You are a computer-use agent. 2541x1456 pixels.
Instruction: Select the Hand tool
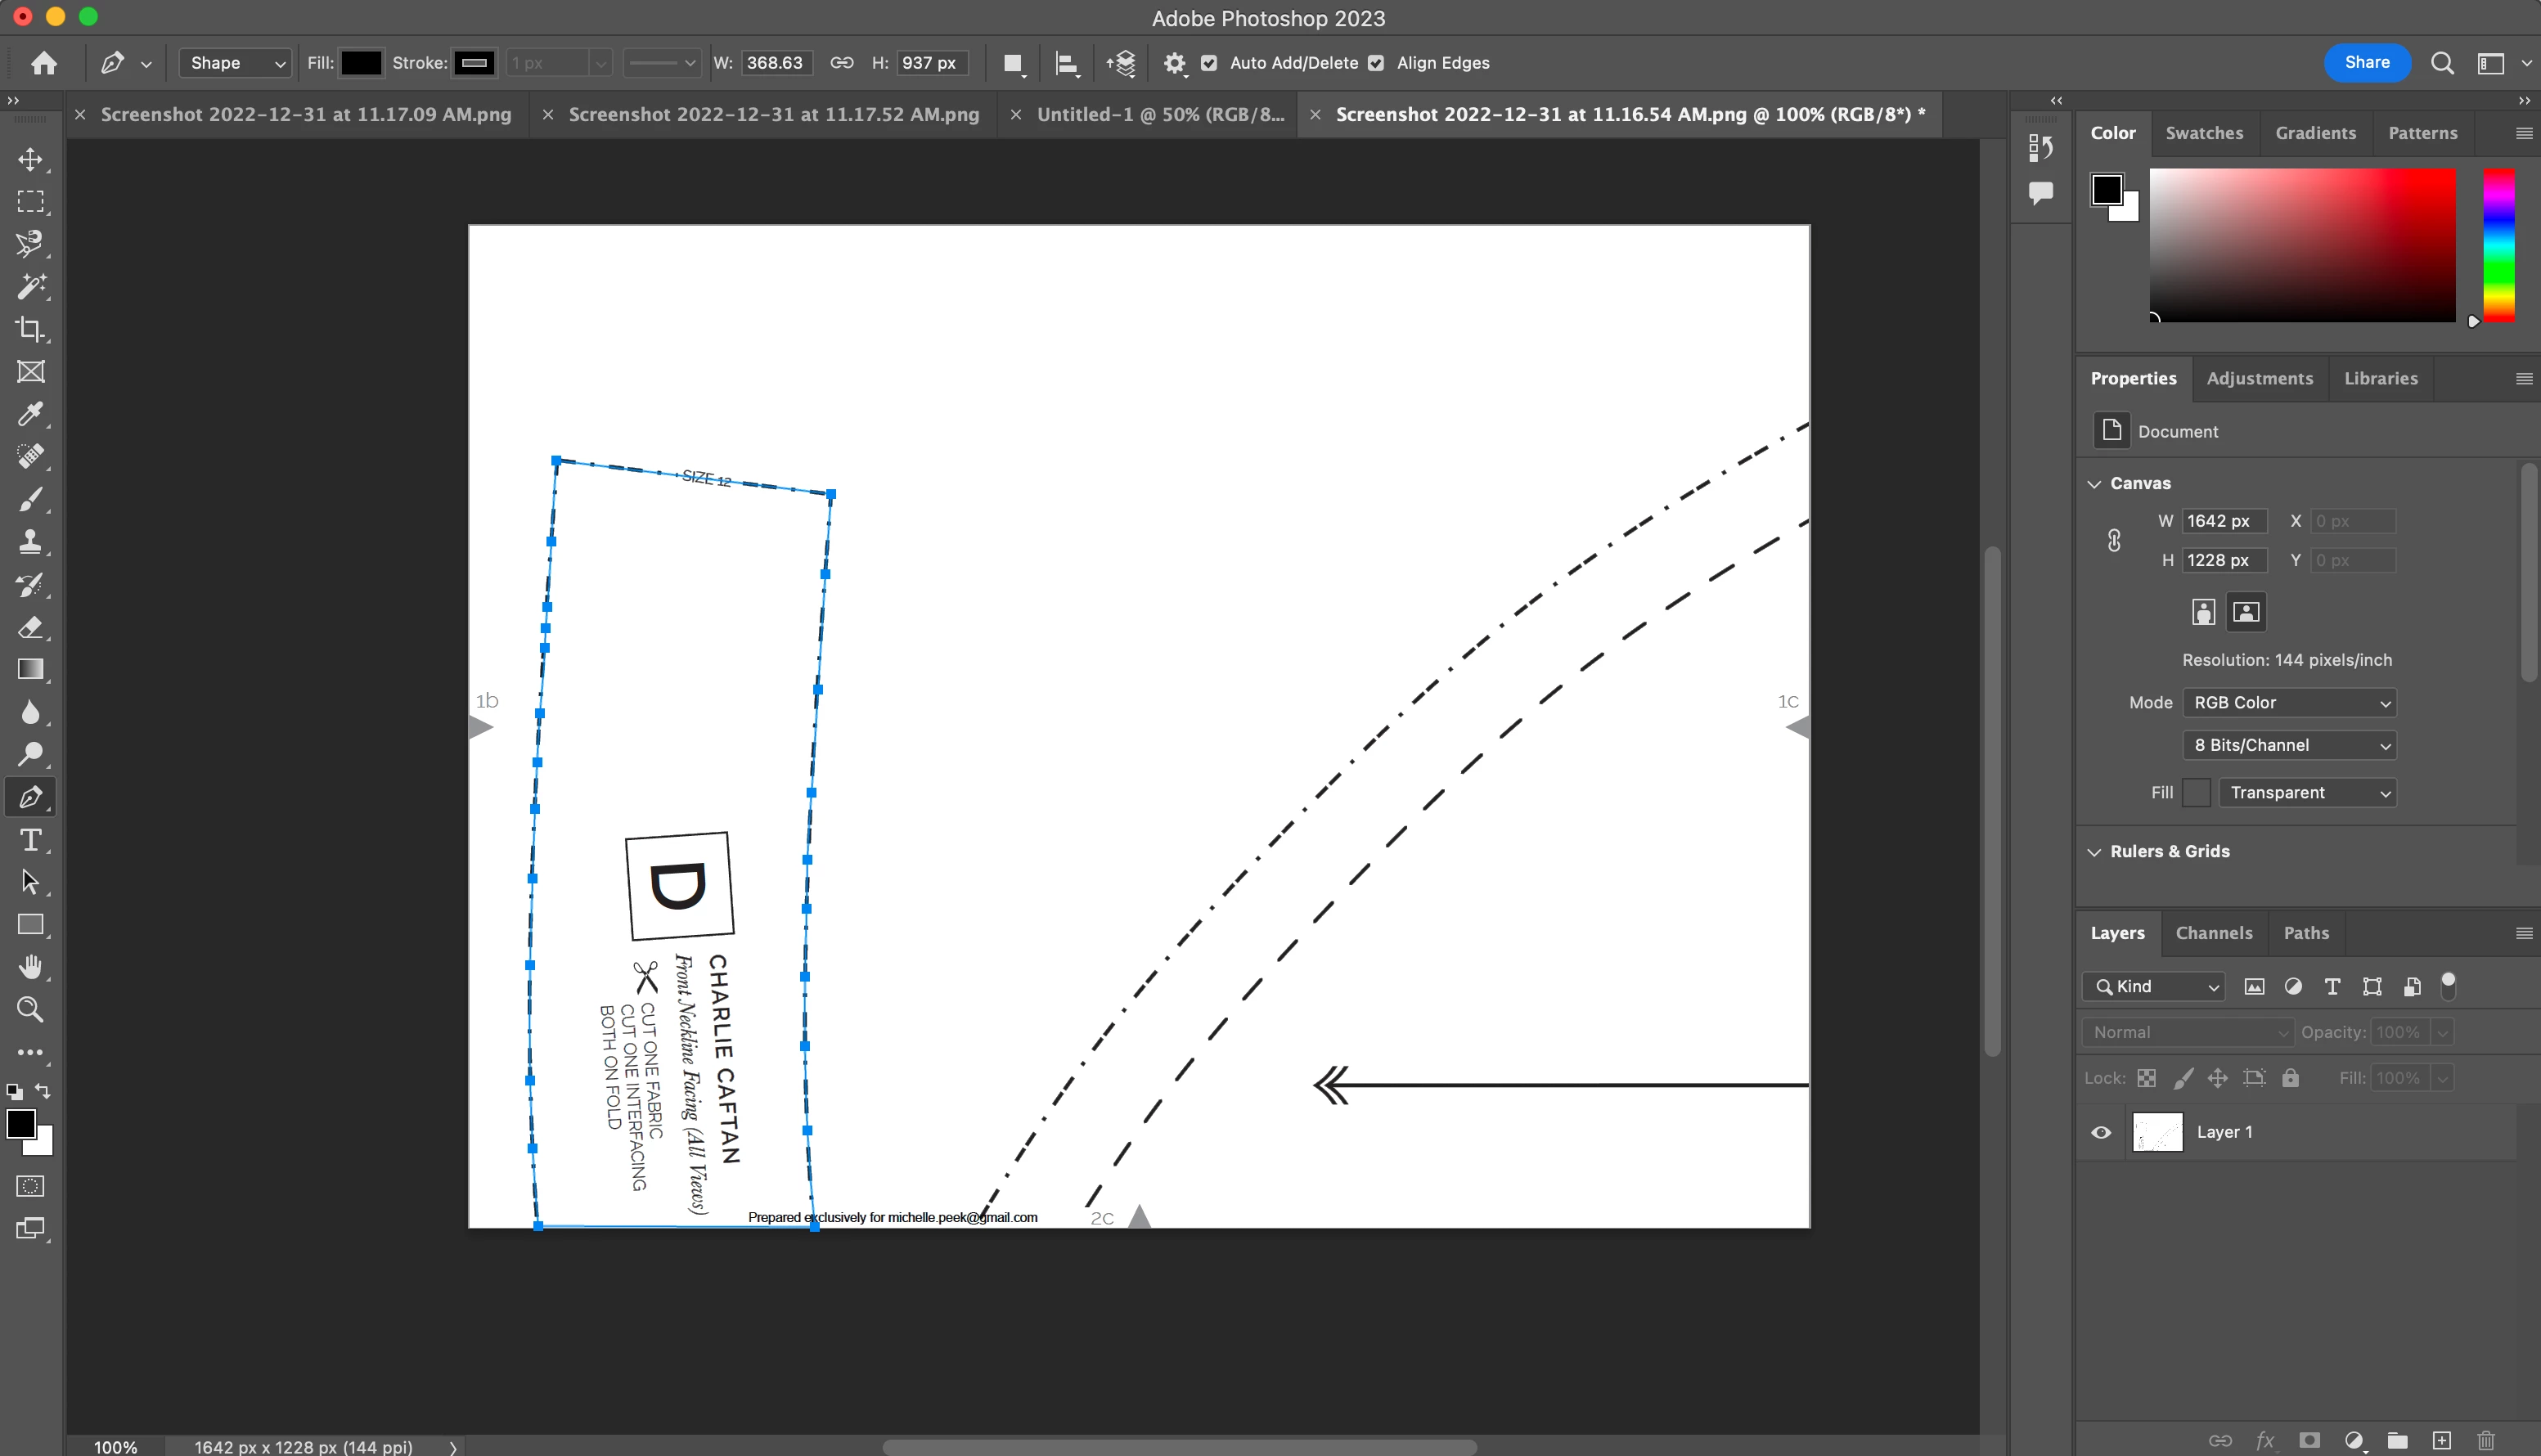30,967
